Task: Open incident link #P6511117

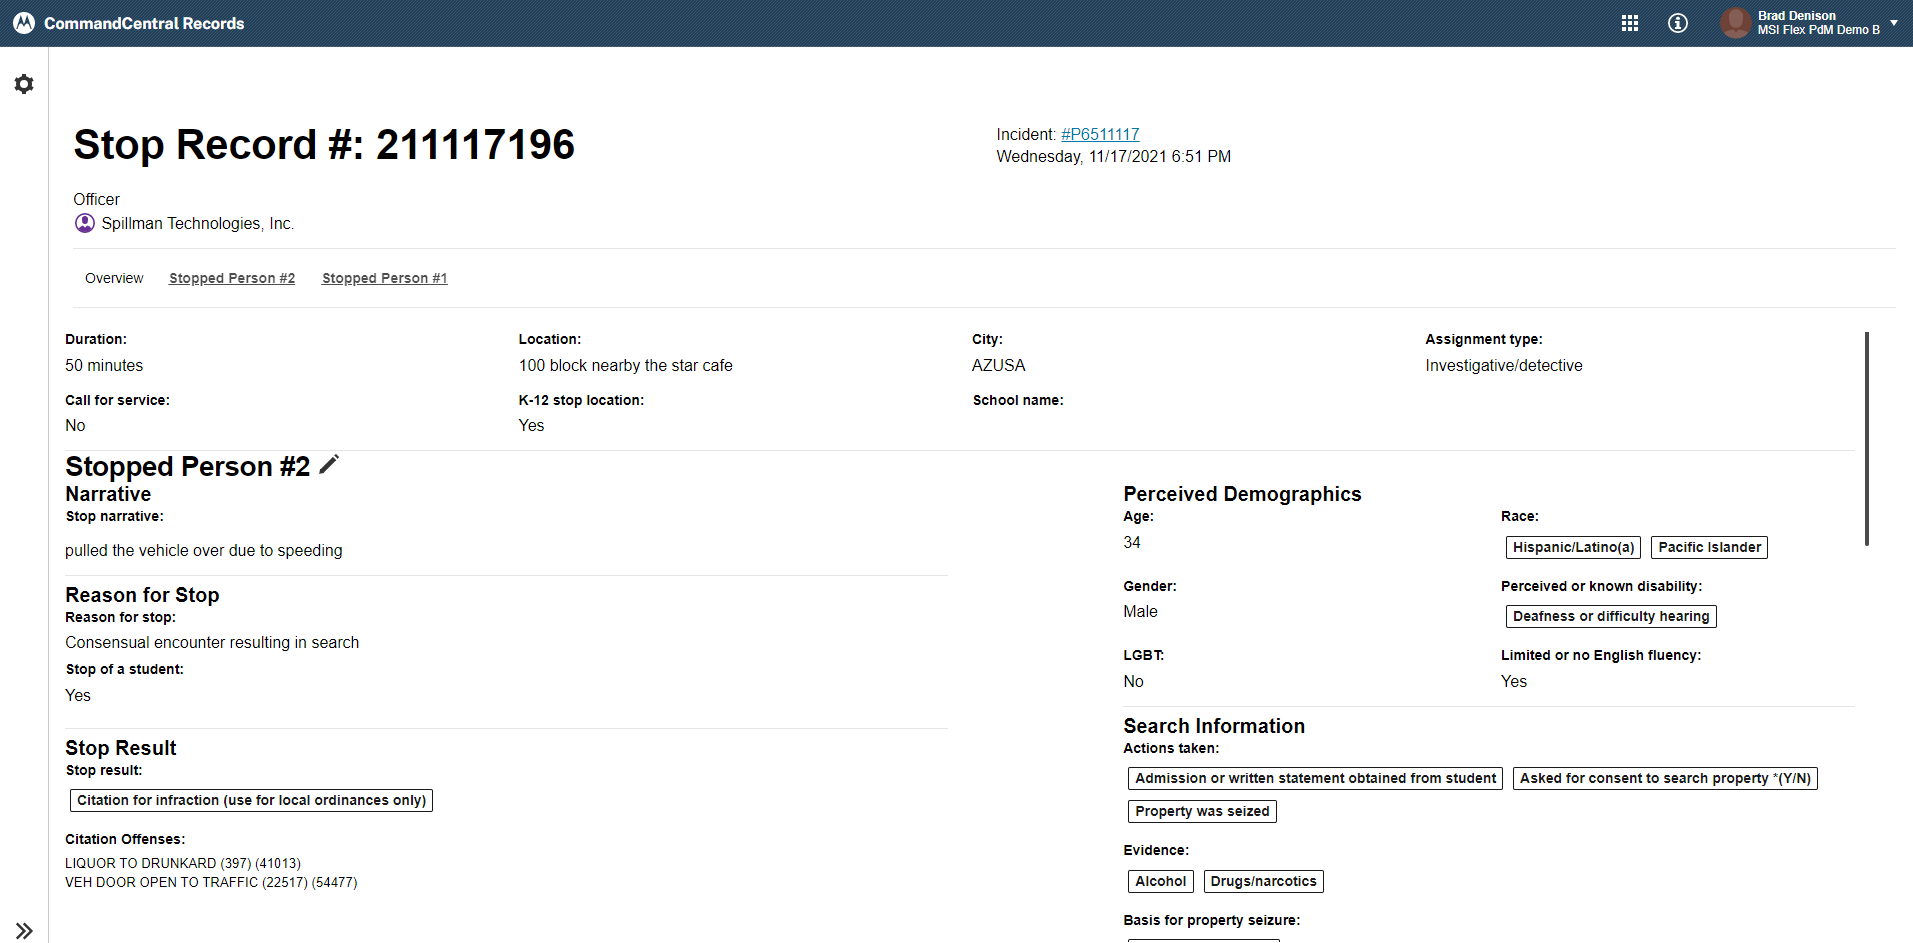Action: [x=1100, y=134]
